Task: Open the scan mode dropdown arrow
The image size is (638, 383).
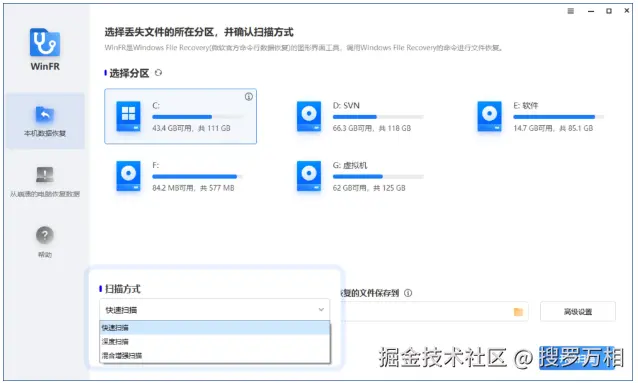Action: 321,310
